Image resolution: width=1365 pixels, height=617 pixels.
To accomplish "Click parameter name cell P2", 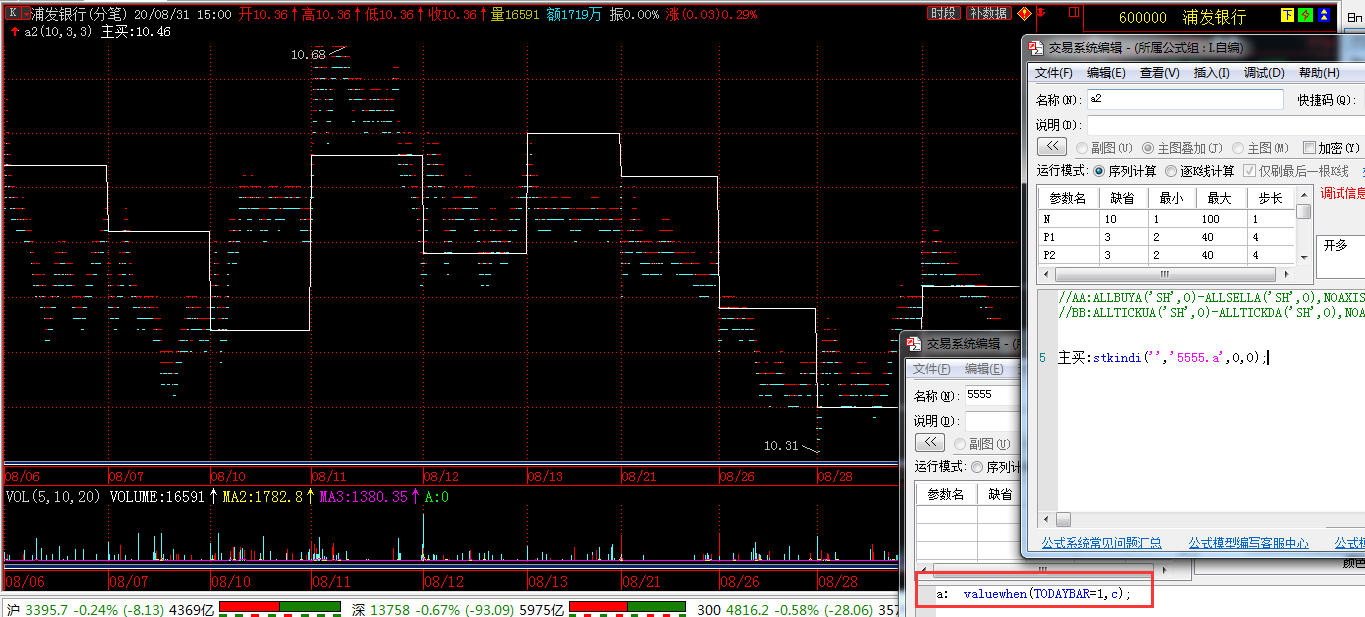I will click(1068, 255).
